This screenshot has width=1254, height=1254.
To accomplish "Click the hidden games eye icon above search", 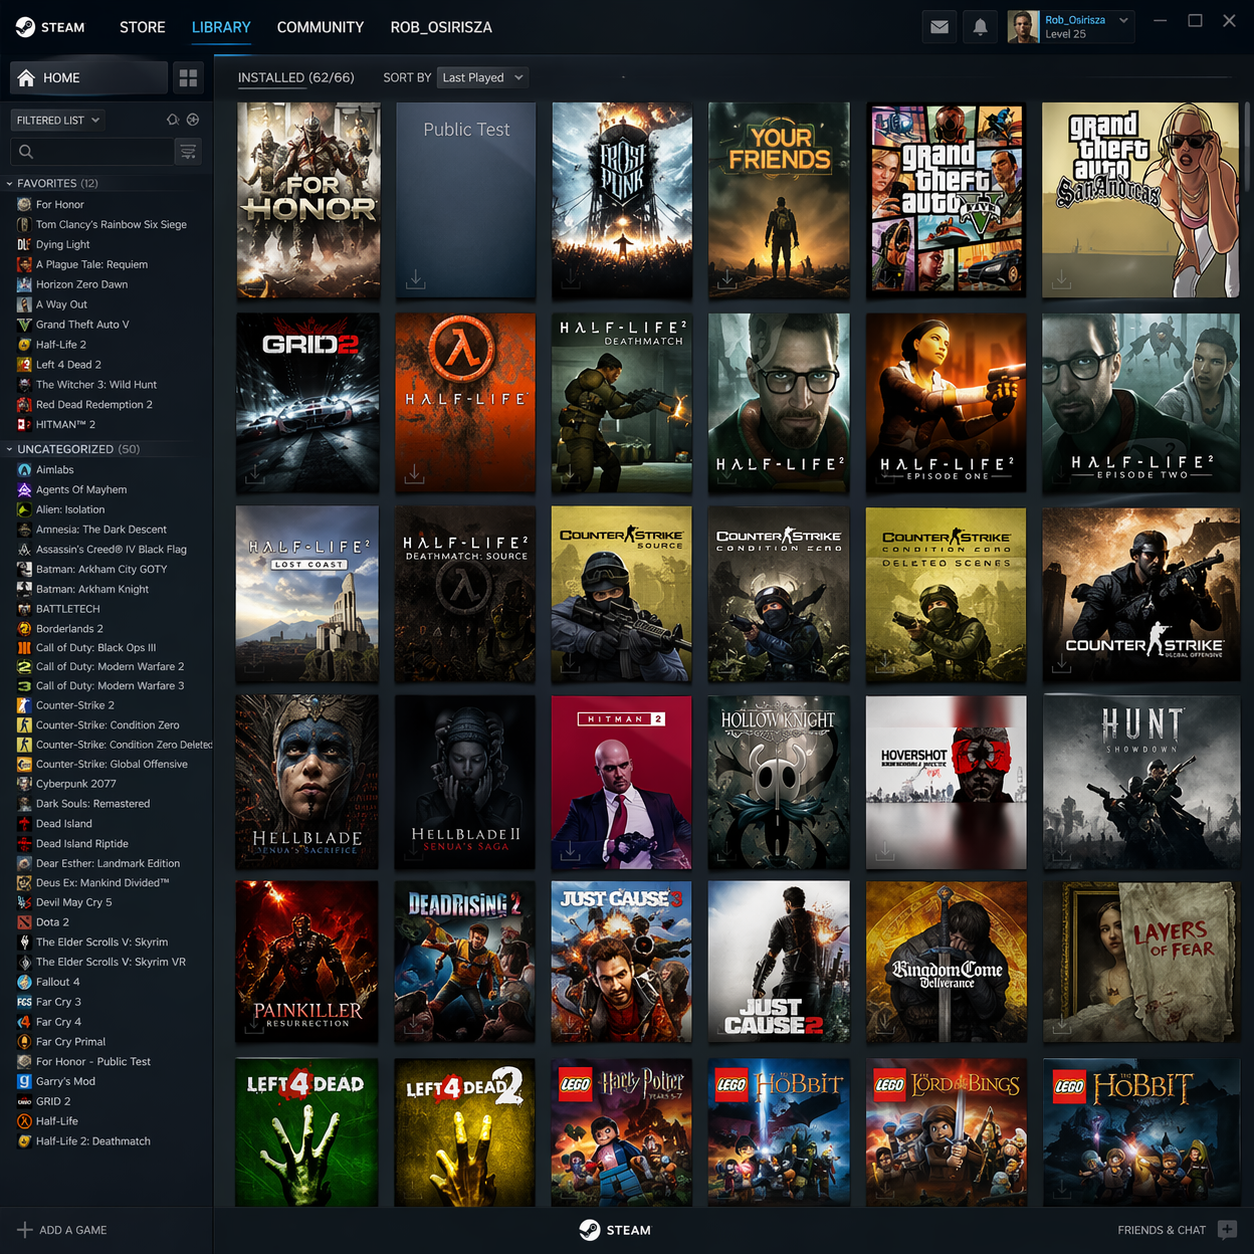I will click(171, 119).
